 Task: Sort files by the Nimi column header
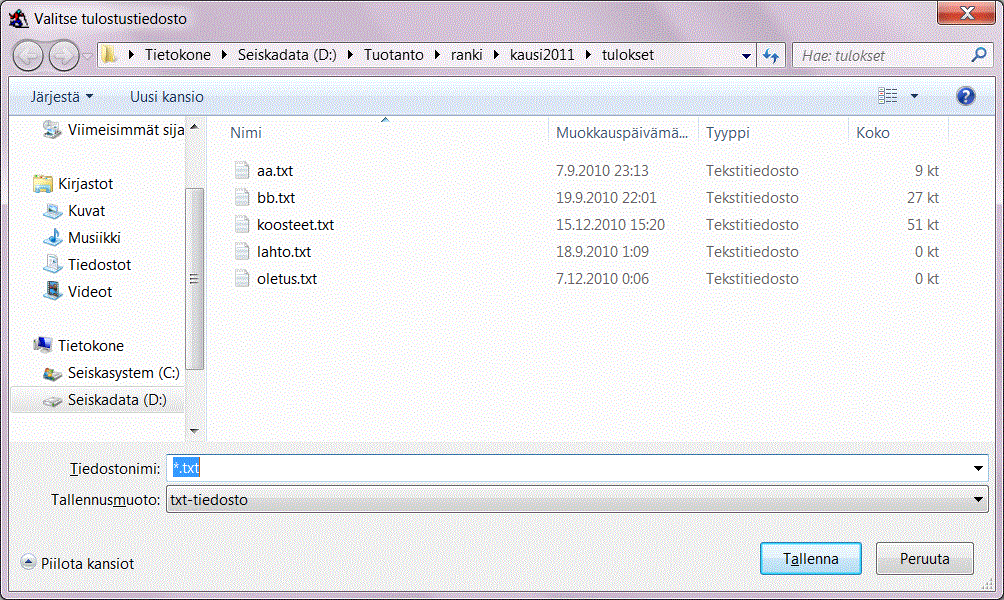(246, 132)
